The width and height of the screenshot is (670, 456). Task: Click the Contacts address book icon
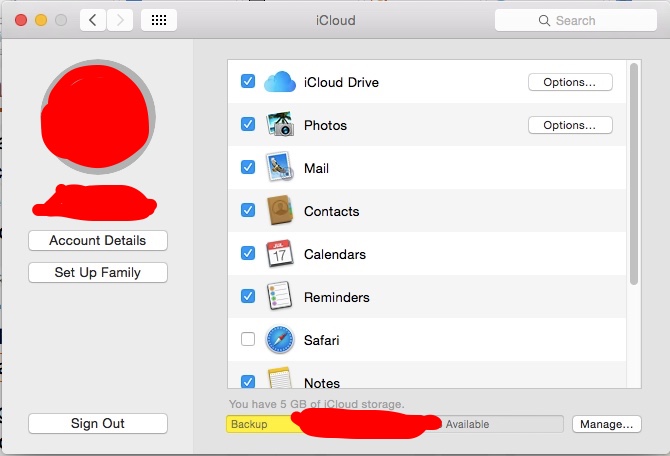coord(280,210)
